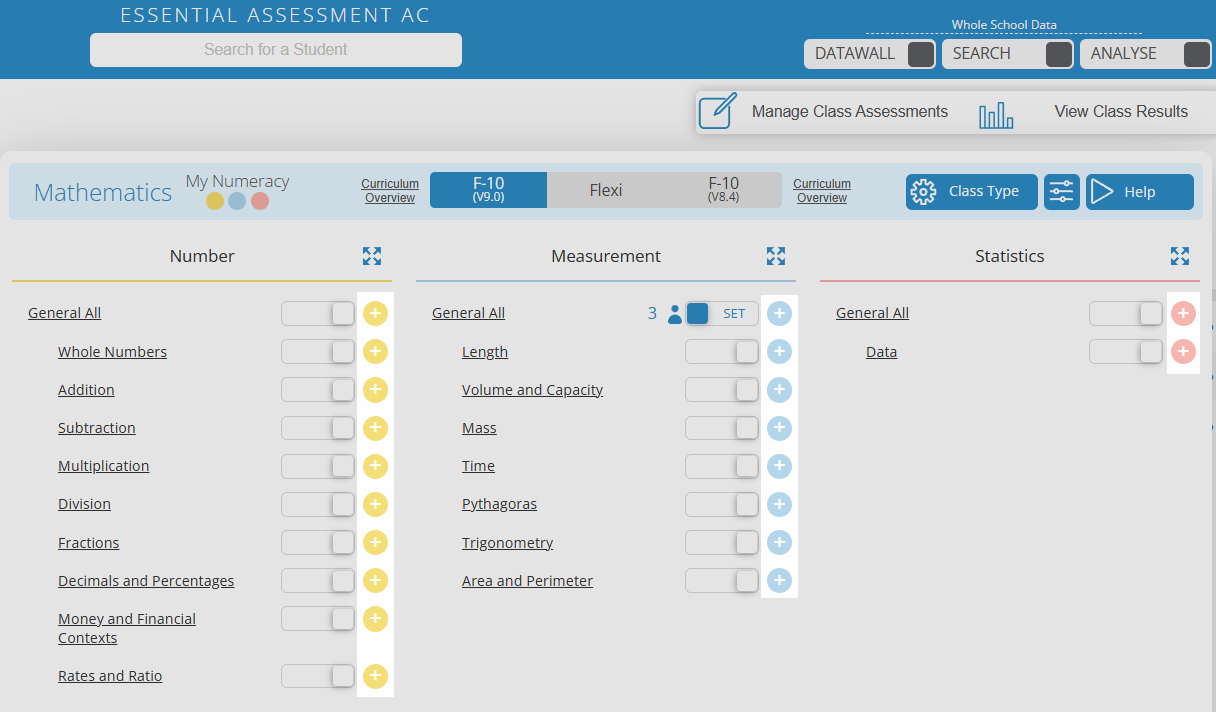Enable the Length switch
Image resolution: width=1216 pixels, height=712 pixels.
[x=722, y=351]
